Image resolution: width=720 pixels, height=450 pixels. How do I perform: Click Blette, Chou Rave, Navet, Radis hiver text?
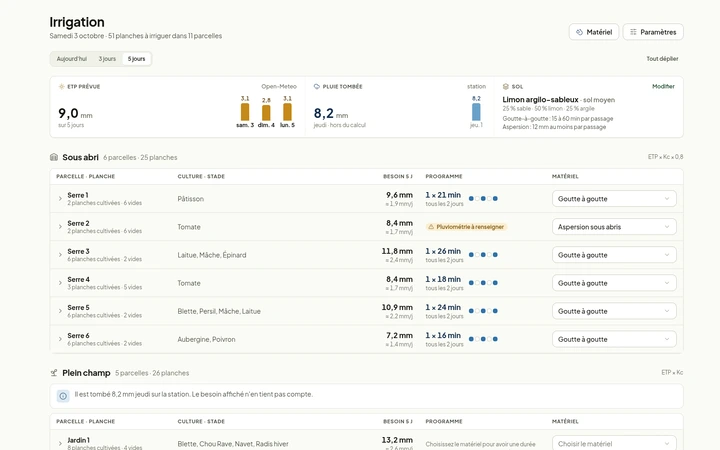tap(233, 444)
